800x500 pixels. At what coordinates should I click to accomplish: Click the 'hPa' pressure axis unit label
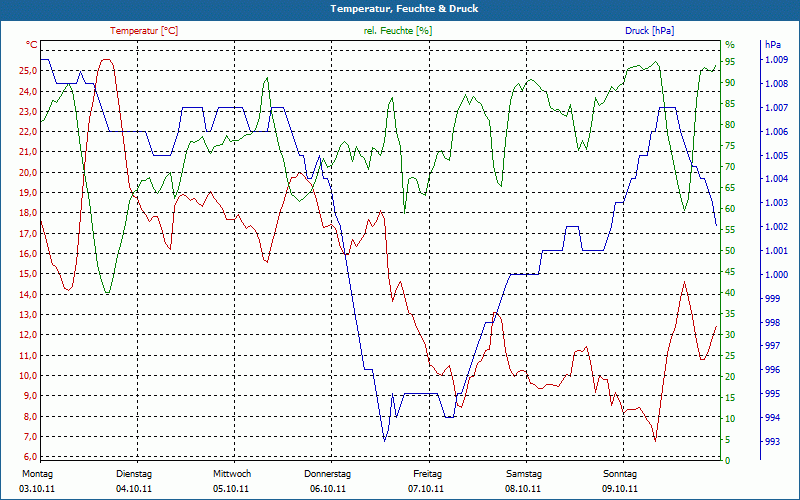[x=773, y=45]
